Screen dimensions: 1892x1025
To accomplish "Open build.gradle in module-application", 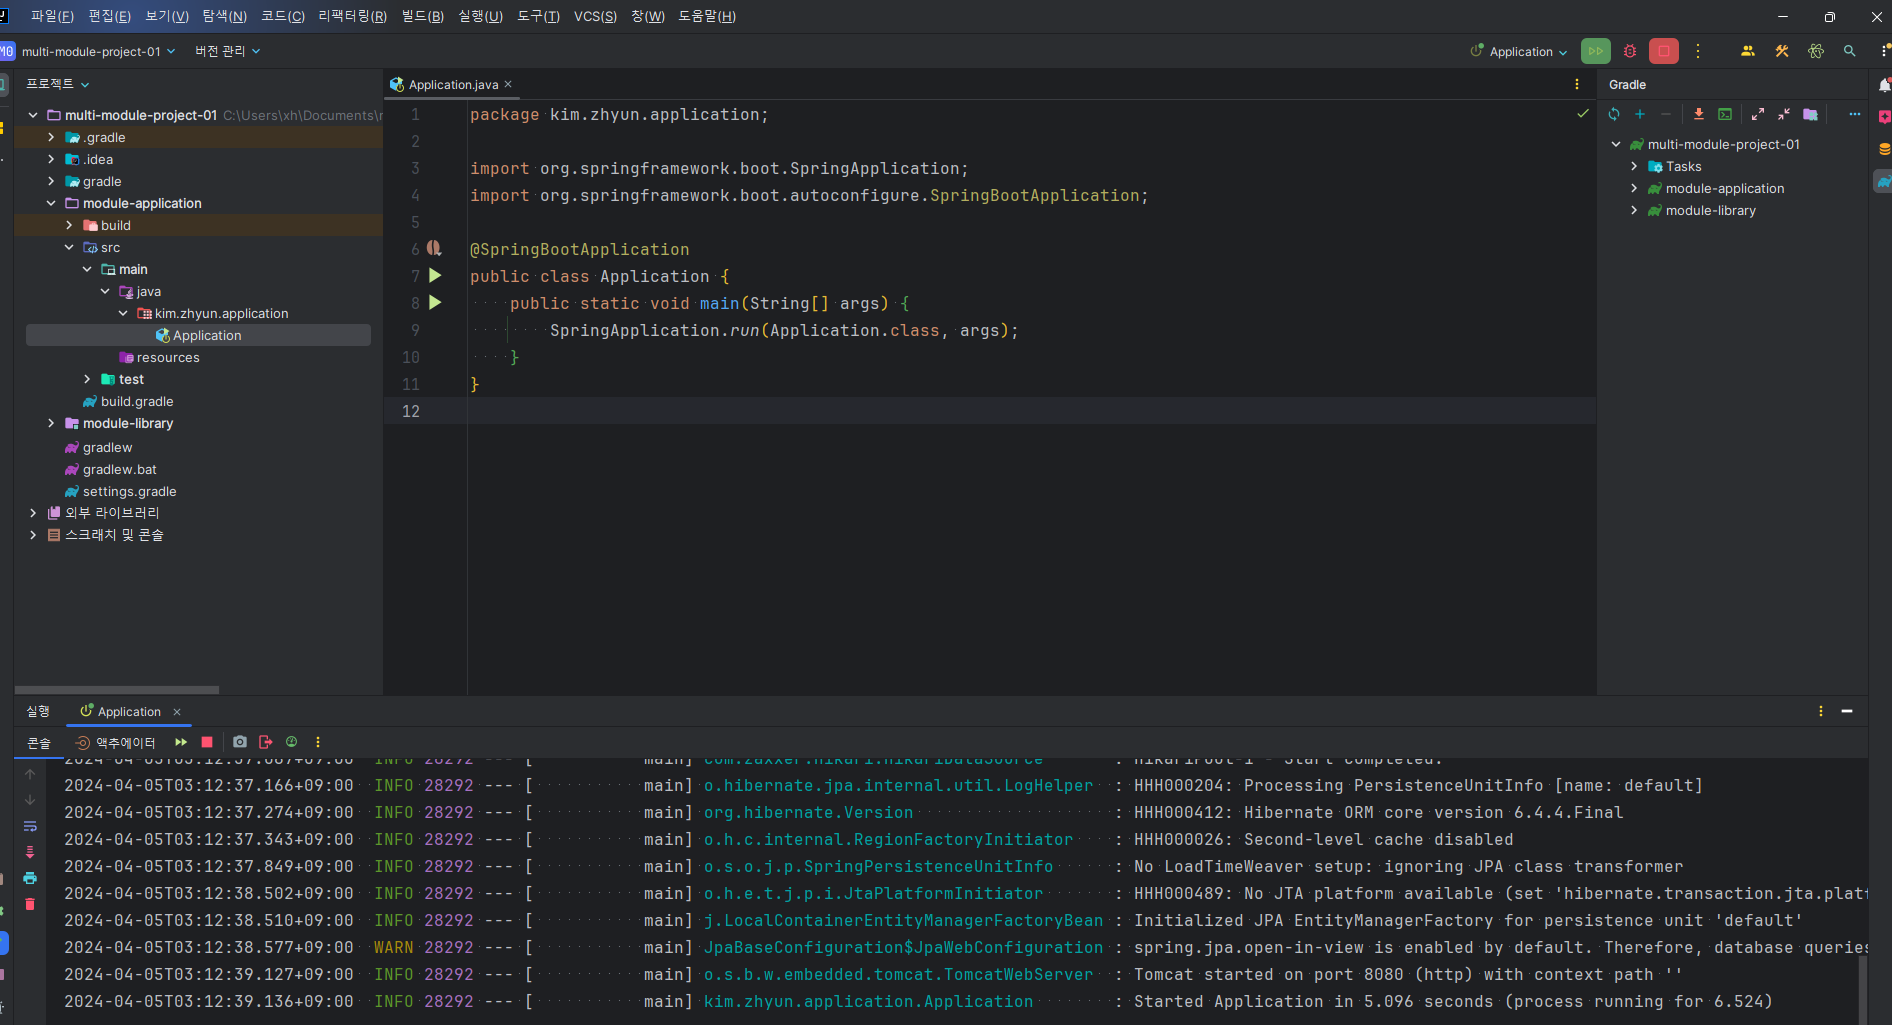I will pyautogui.click(x=137, y=401).
